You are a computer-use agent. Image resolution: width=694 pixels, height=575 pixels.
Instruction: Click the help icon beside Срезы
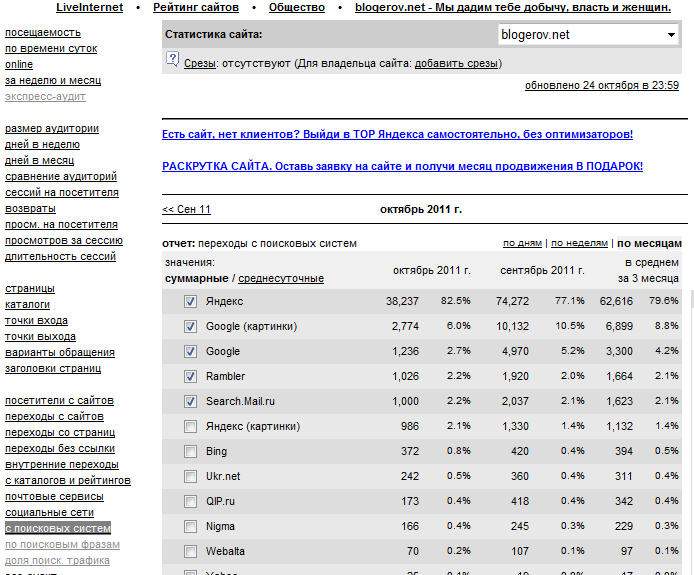pyautogui.click(x=171, y=63)
